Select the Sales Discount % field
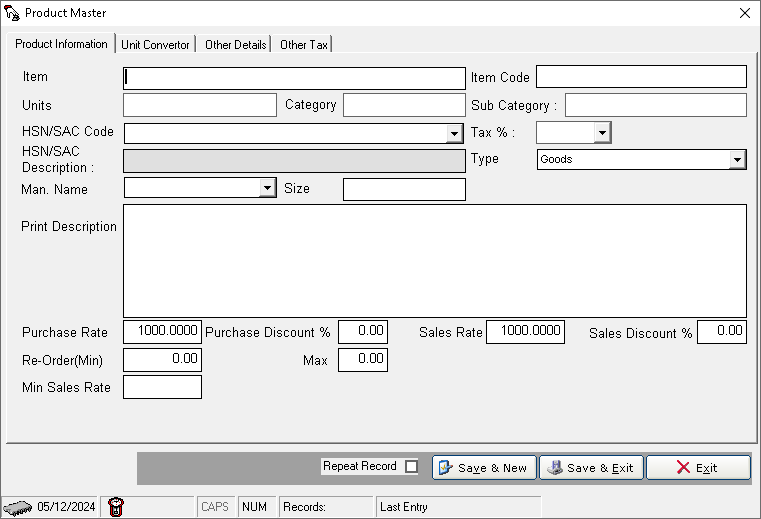Image resolution: width=761 pixels, height=519 pixels. [x=722, y=332]
